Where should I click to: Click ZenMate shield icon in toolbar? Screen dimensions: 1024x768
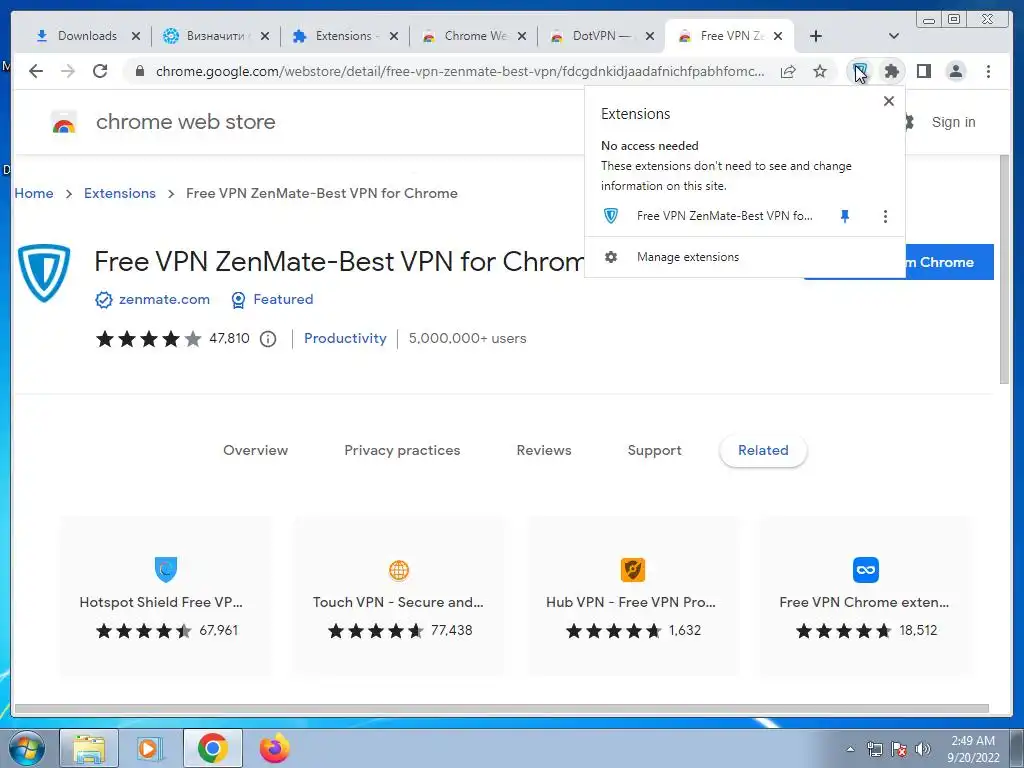click(x=860, y=71)
